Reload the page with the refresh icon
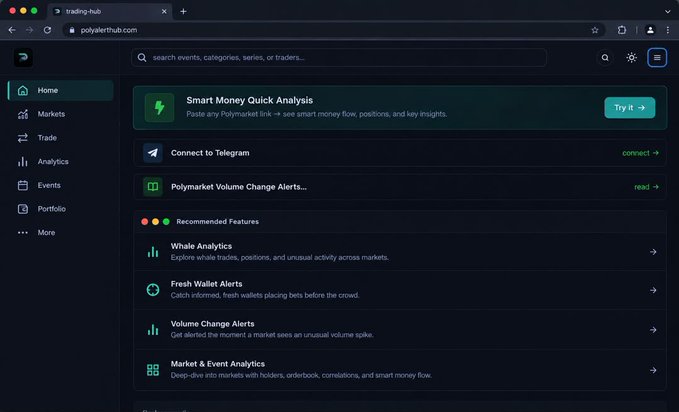The height and width of the screenshot is (412, 679). 47,30
